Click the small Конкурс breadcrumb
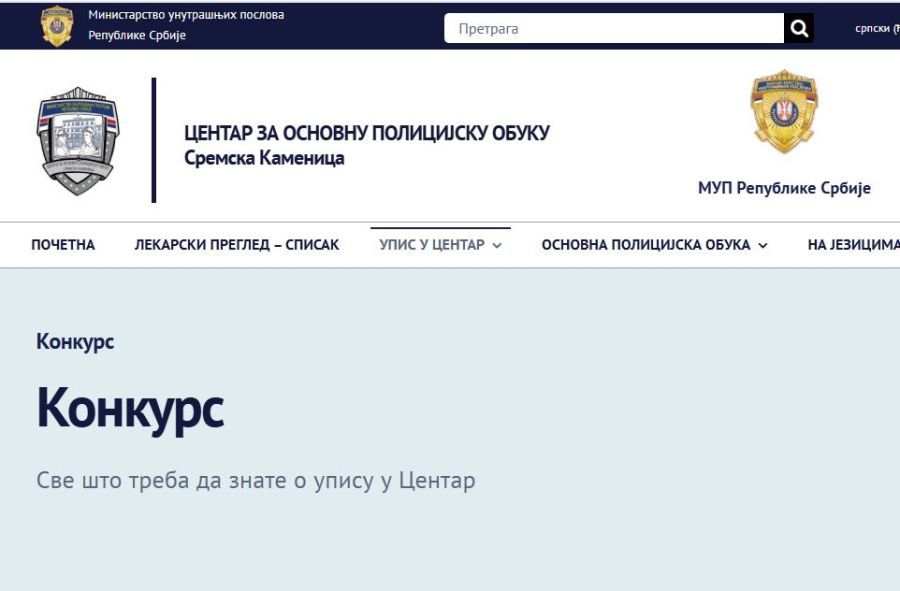The image size is (900, 591). click(75, 342)
